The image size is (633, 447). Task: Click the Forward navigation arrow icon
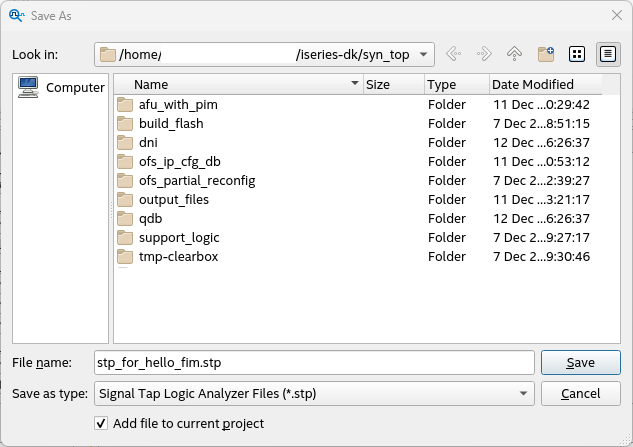pos(484,54)
